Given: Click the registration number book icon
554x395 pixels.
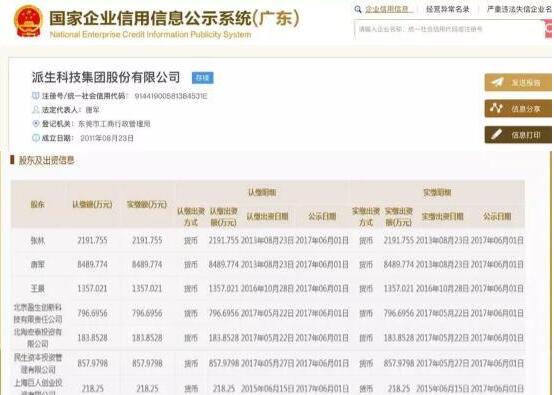Looking at the screenshot, I should [36, 96].
